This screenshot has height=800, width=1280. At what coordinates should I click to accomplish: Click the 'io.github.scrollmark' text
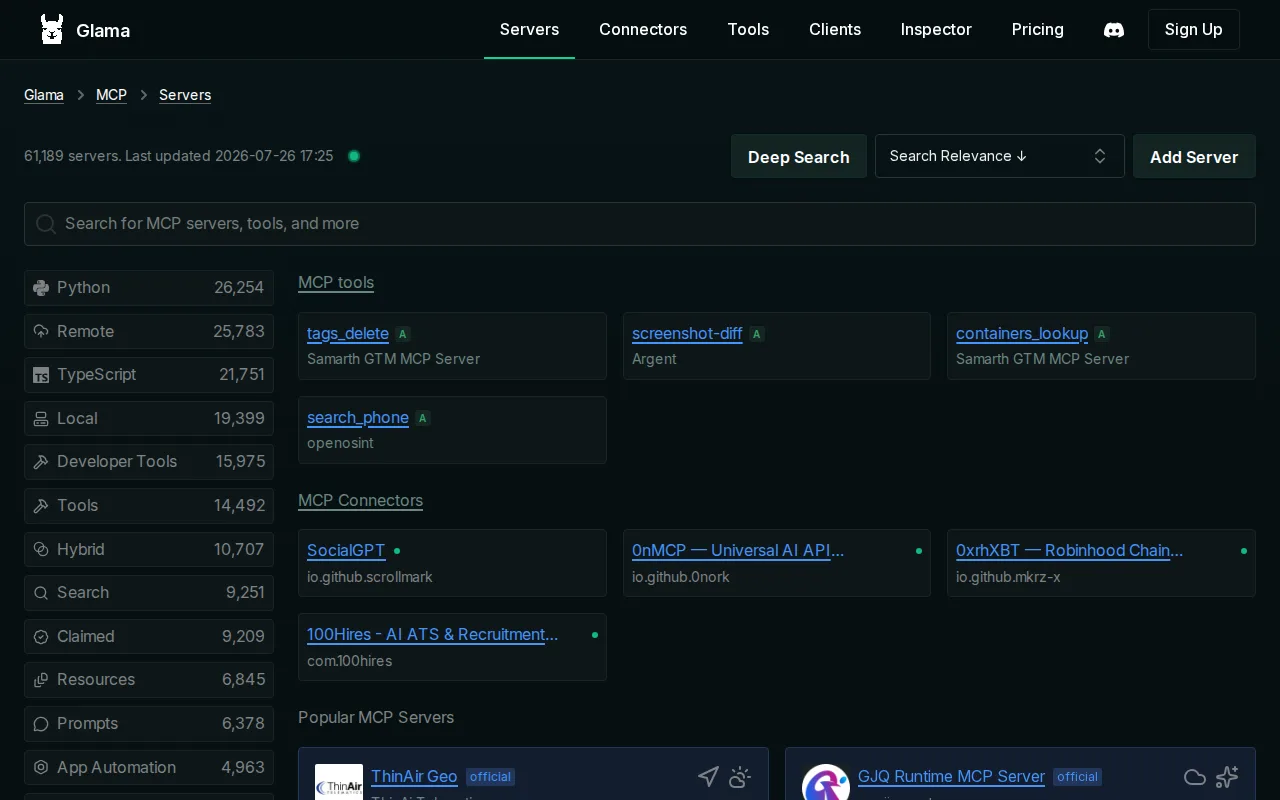point(370,577)
